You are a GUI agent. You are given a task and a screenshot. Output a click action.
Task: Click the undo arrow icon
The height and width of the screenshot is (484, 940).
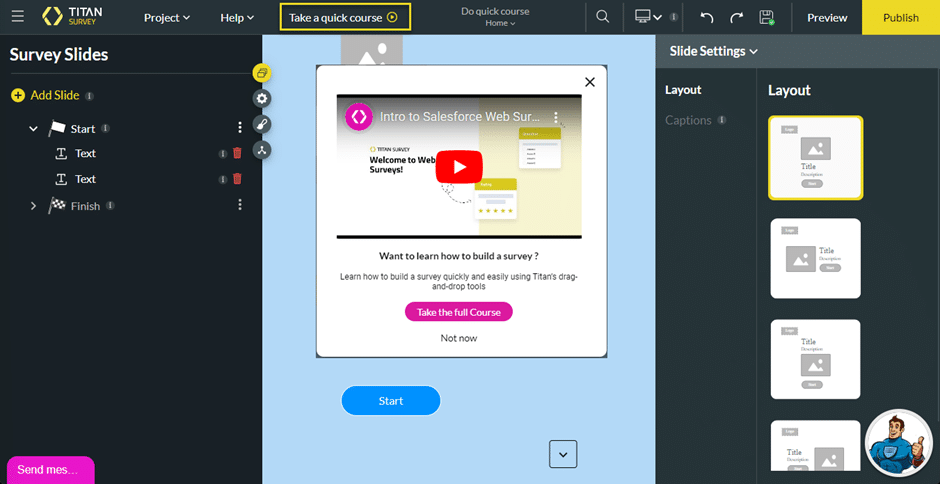pyautogui.click(x=707, y=18)
